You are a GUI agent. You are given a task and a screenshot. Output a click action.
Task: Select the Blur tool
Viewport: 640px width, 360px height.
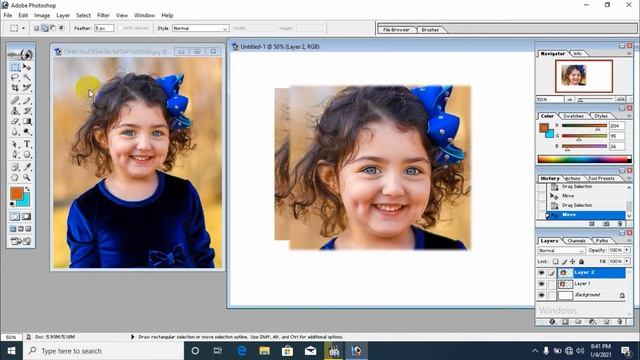click(15, 131)
